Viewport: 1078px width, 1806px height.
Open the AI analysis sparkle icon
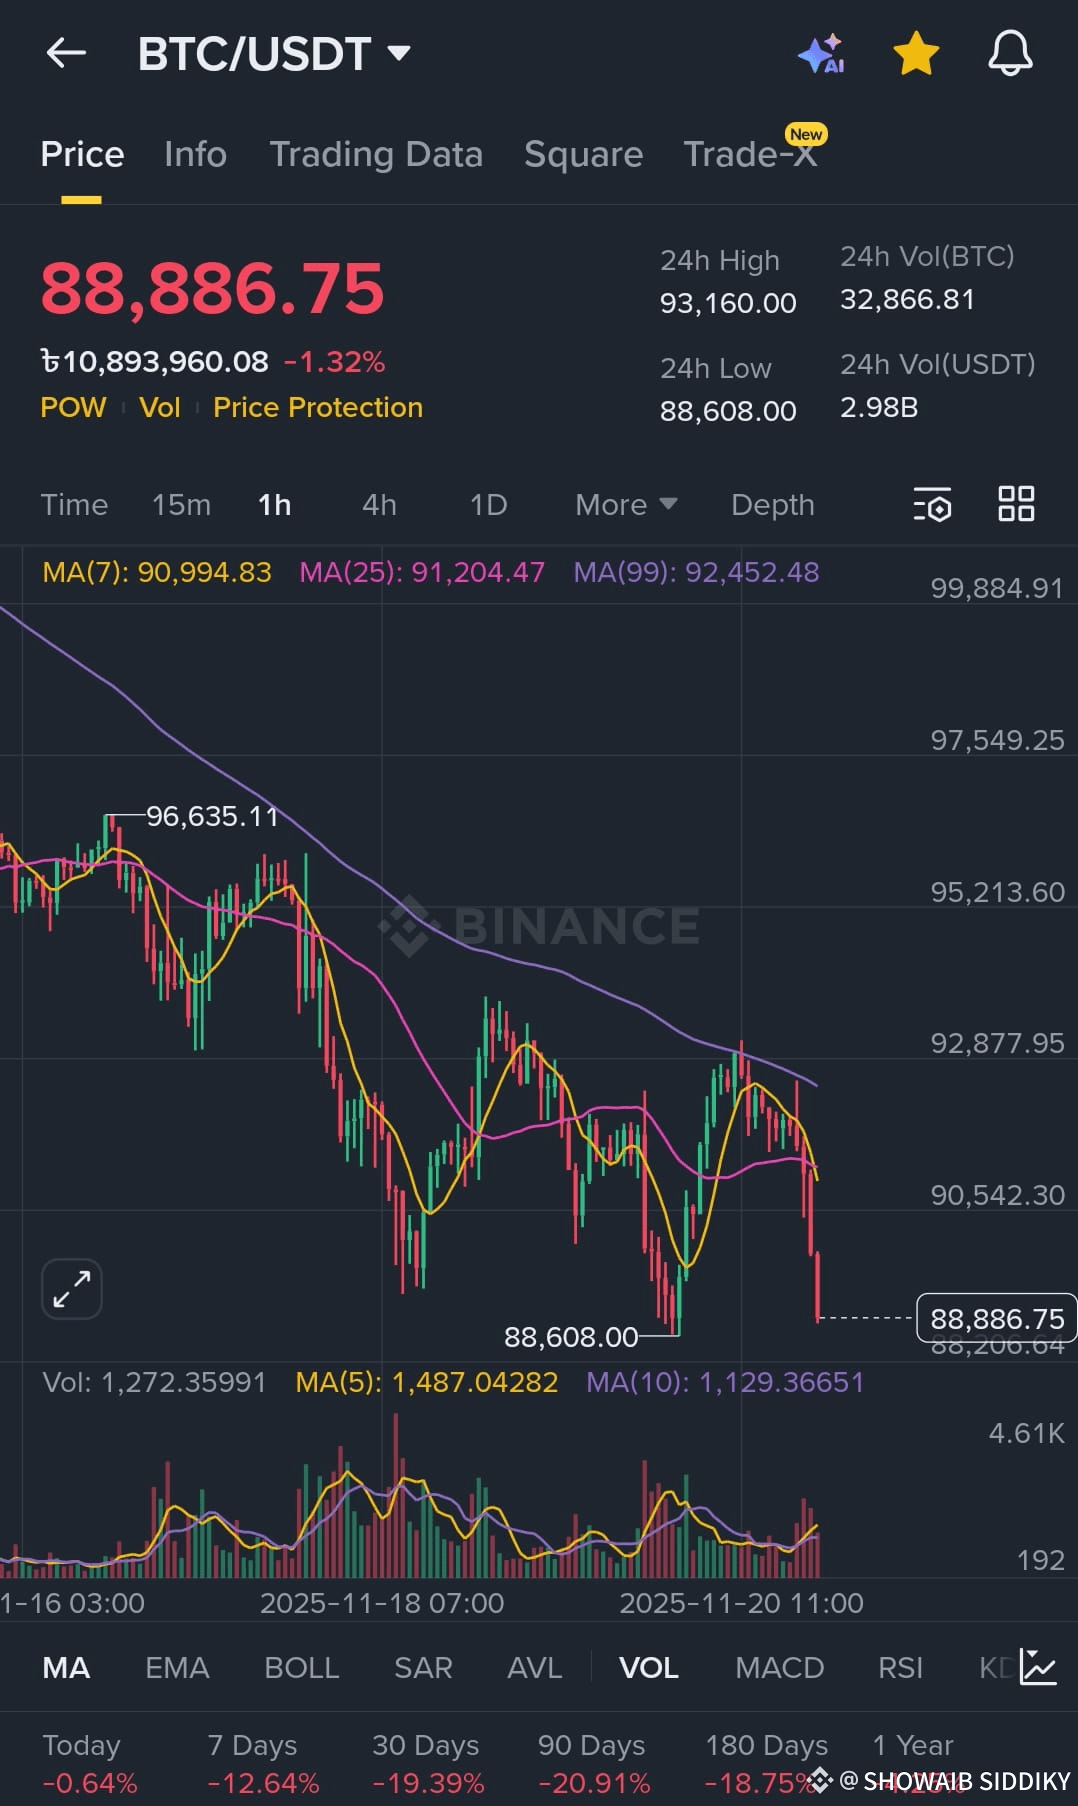pyautogui.click(x=821, y=54)
